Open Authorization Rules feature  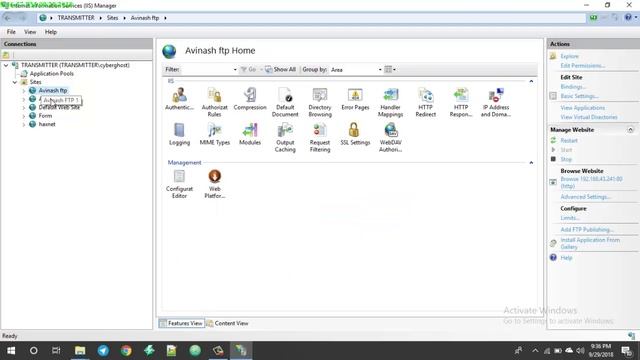click(x=214, y=102)
